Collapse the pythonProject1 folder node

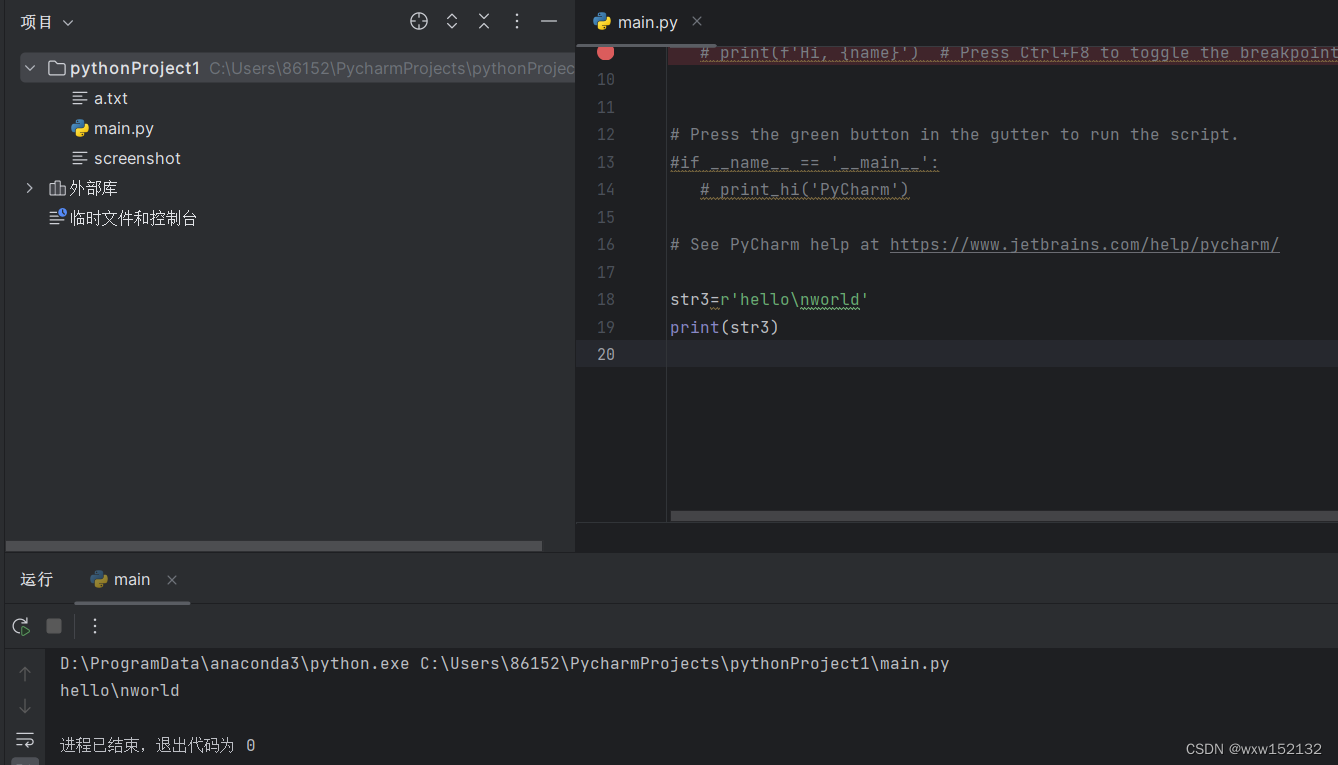30,68
